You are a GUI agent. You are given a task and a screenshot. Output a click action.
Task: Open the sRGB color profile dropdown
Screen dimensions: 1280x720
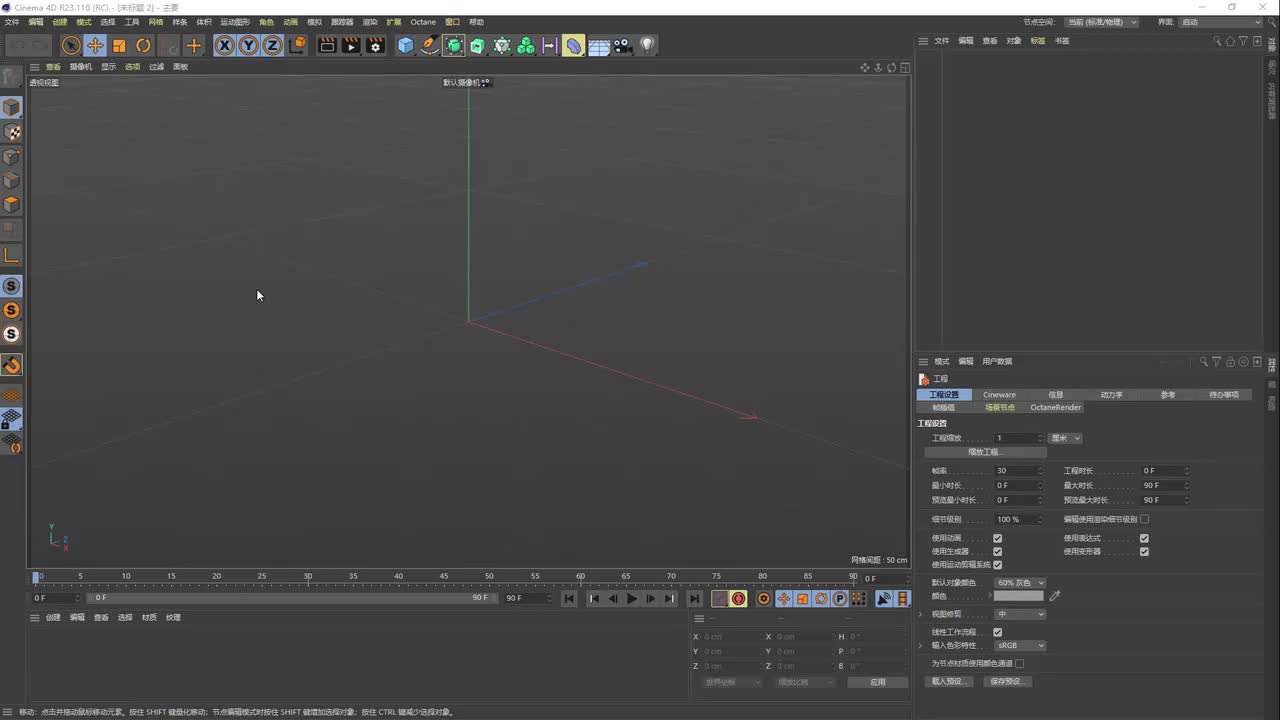[x=1020, y=645]
